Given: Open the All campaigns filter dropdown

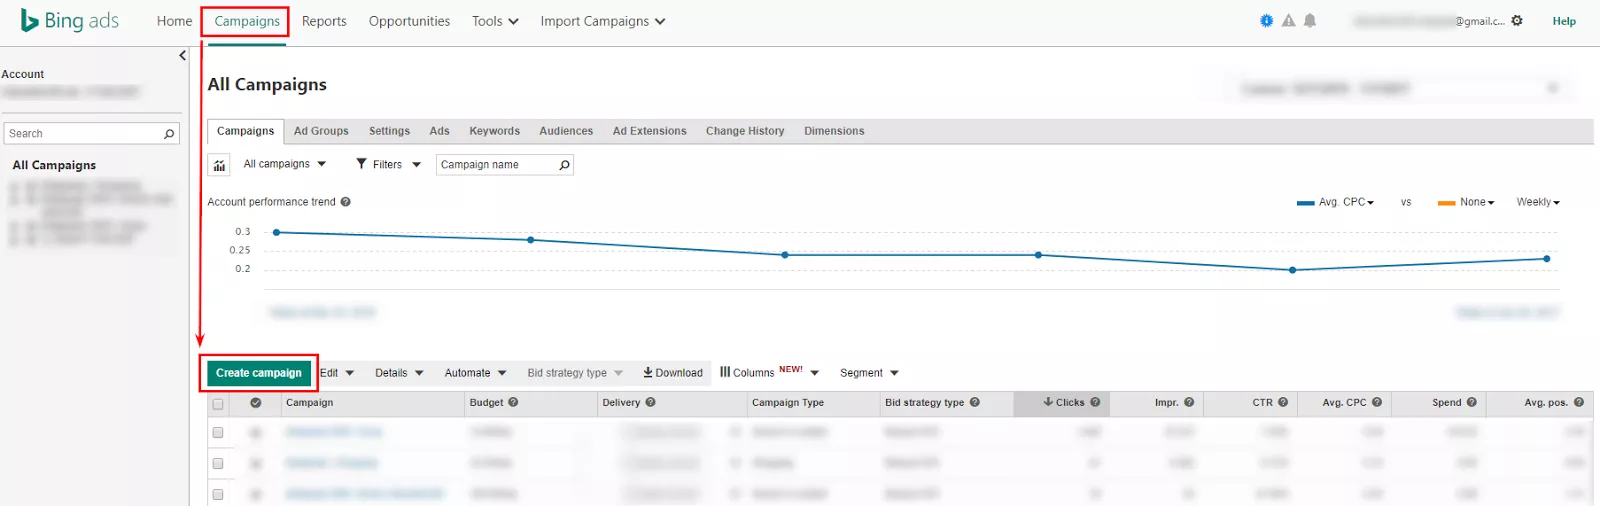Looking at the screenshot, I should tap(285, 164).
